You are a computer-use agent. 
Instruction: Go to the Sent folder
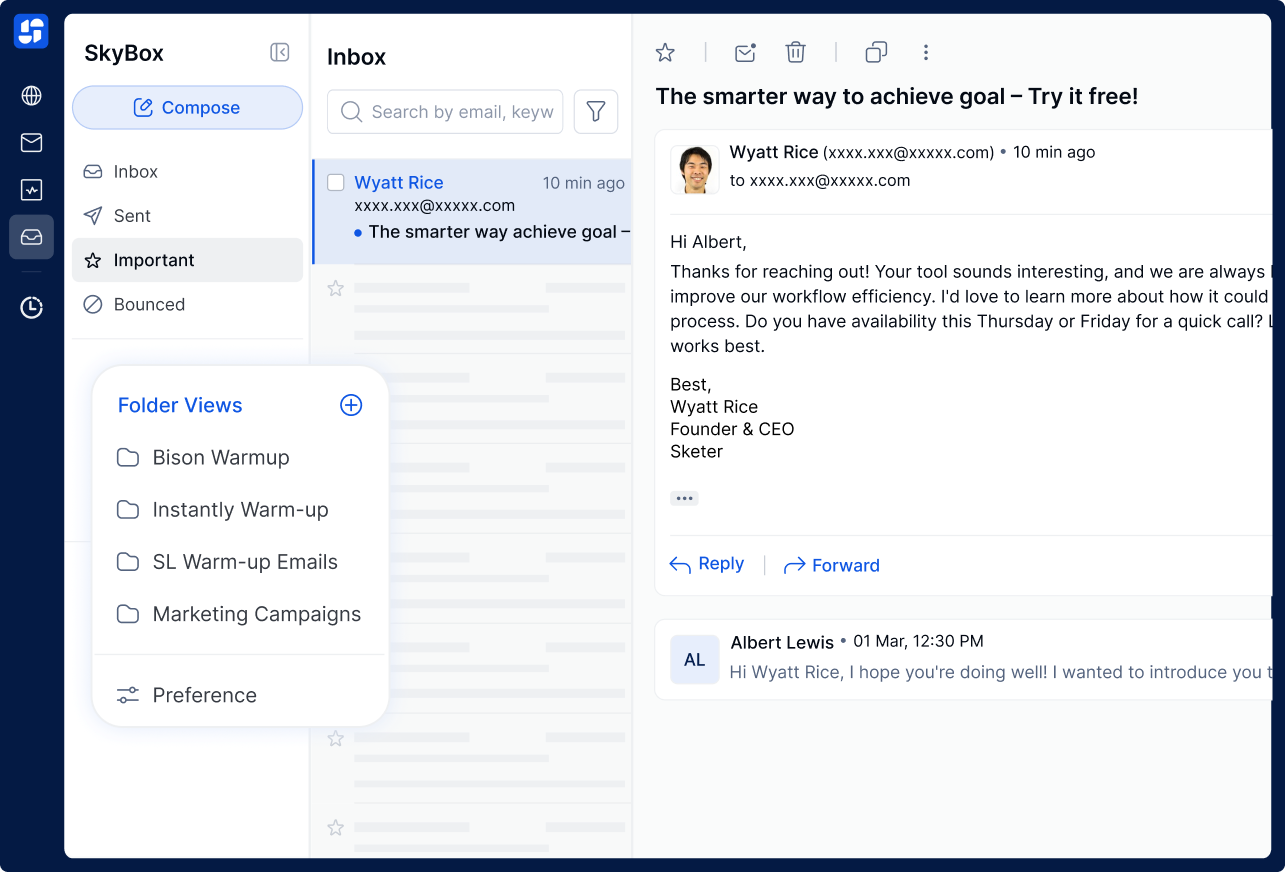tap(187, 216)
